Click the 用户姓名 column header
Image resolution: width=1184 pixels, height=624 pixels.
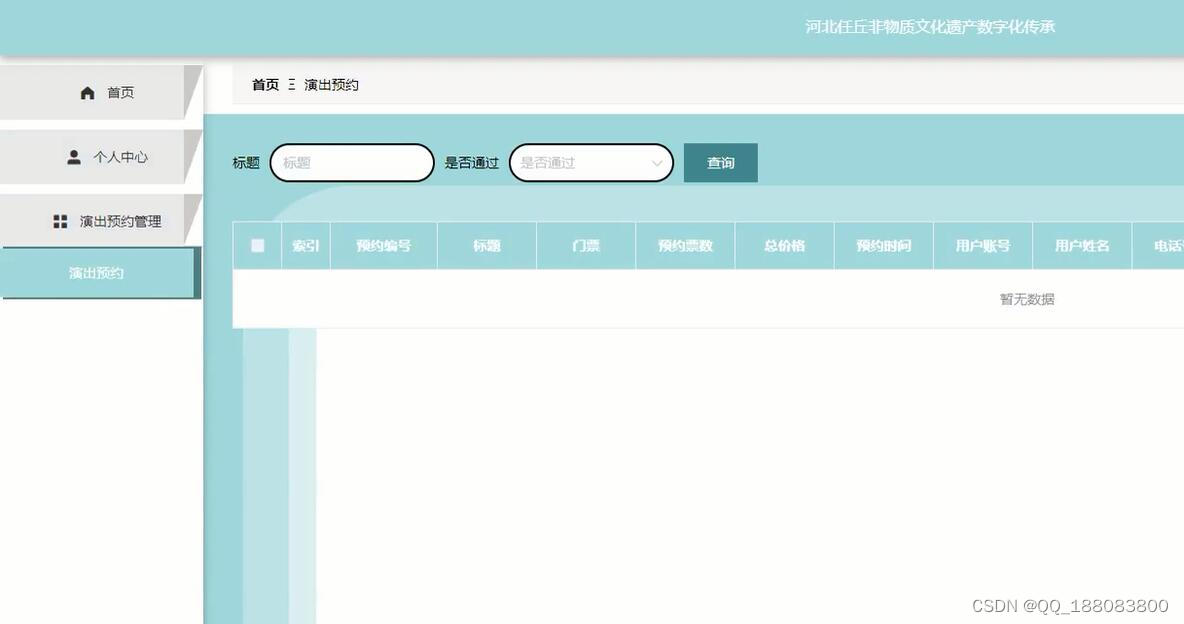[1082, 246]
